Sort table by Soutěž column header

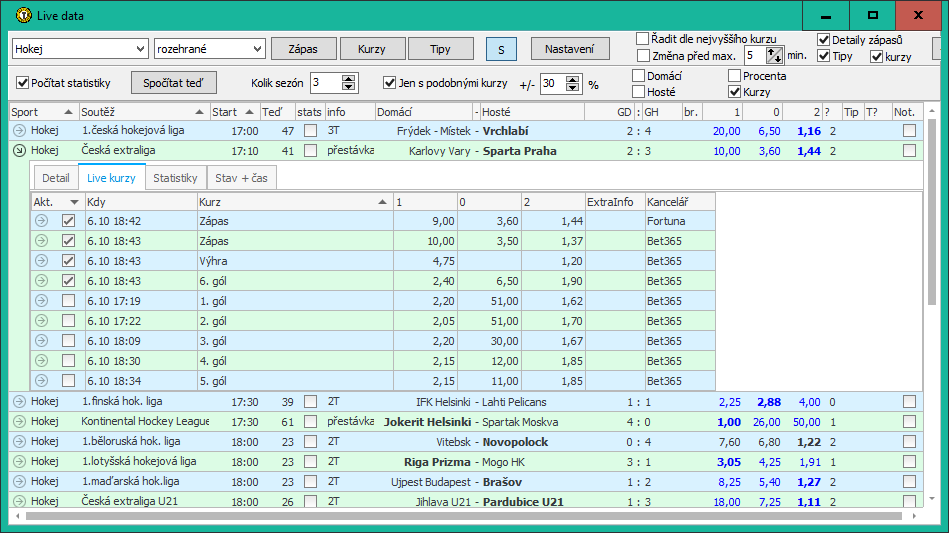point(142,112)
